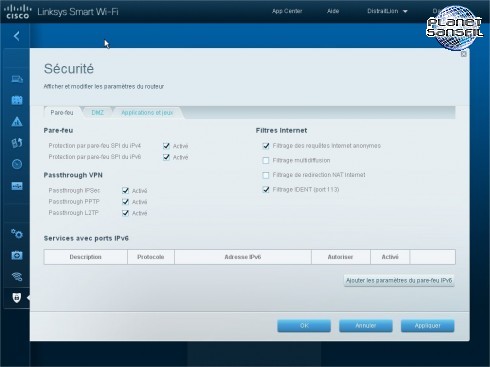Screen dimensions: 490x367
Task: Open the media prioritization arrows icon
Action: click(x=17, y=143)
